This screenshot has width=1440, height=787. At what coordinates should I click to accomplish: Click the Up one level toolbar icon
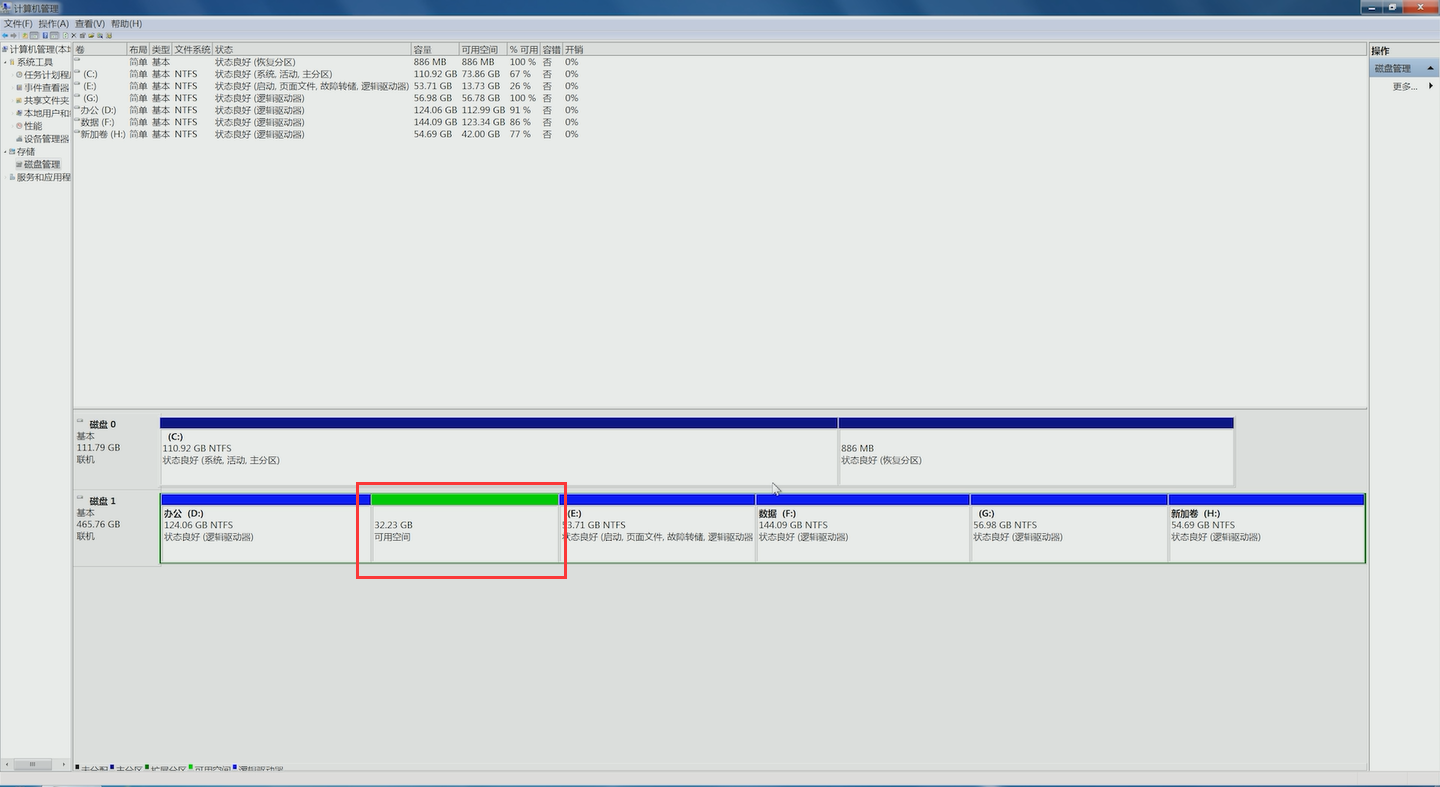[x=25, y=35]
